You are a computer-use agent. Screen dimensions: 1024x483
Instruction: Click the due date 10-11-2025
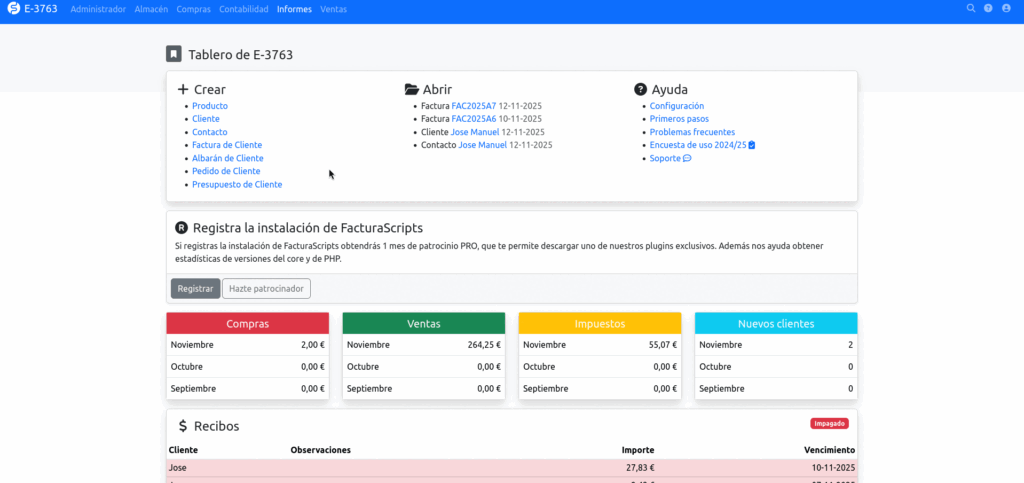(x=833, y=468)
